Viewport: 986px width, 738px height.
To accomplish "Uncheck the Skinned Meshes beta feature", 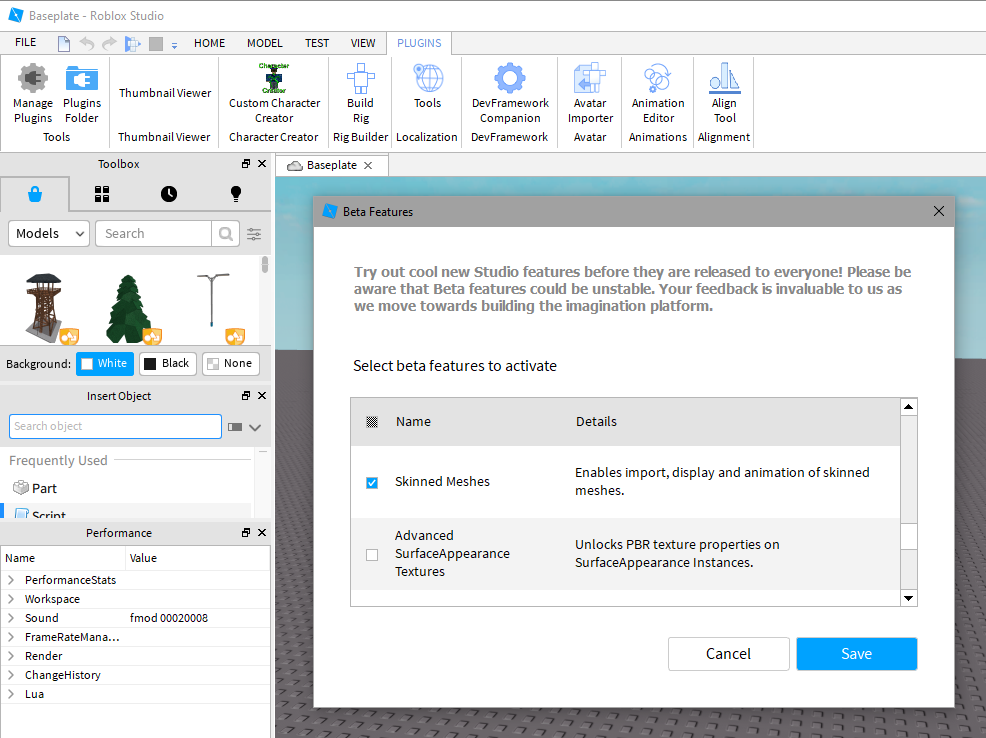I will pos(372,483).
